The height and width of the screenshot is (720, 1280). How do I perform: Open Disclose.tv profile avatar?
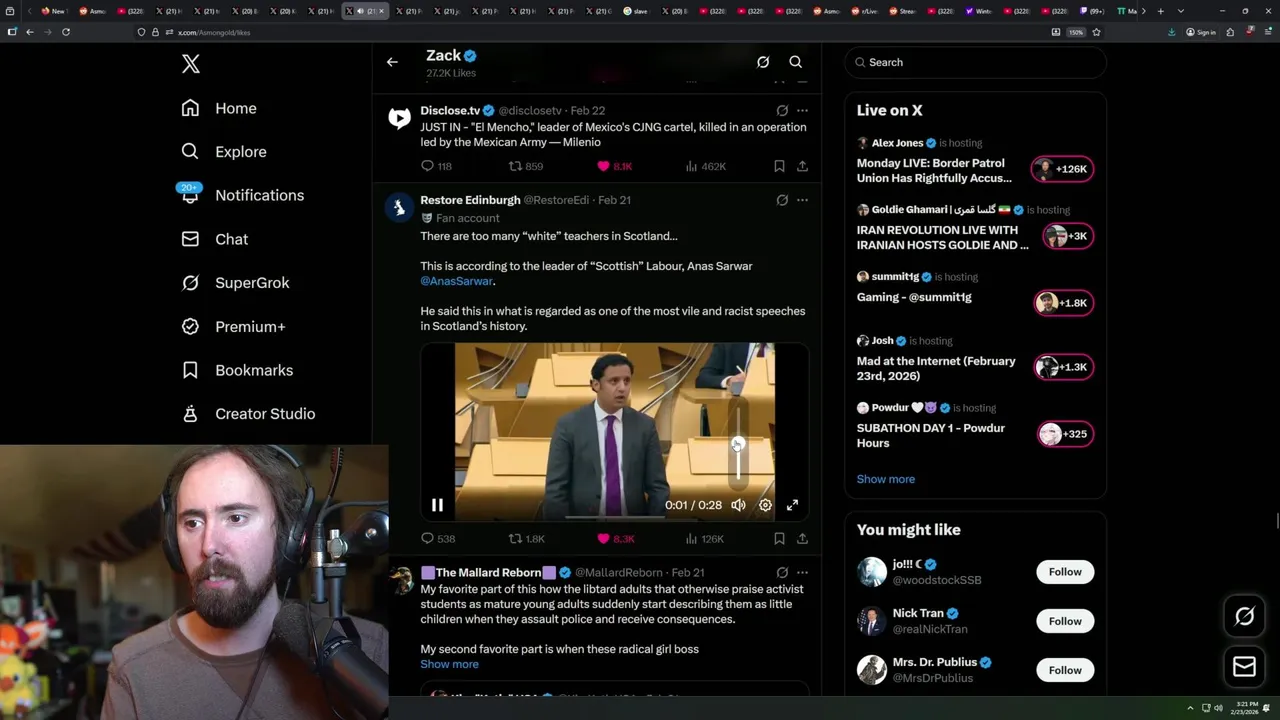[x=399, y=119]
